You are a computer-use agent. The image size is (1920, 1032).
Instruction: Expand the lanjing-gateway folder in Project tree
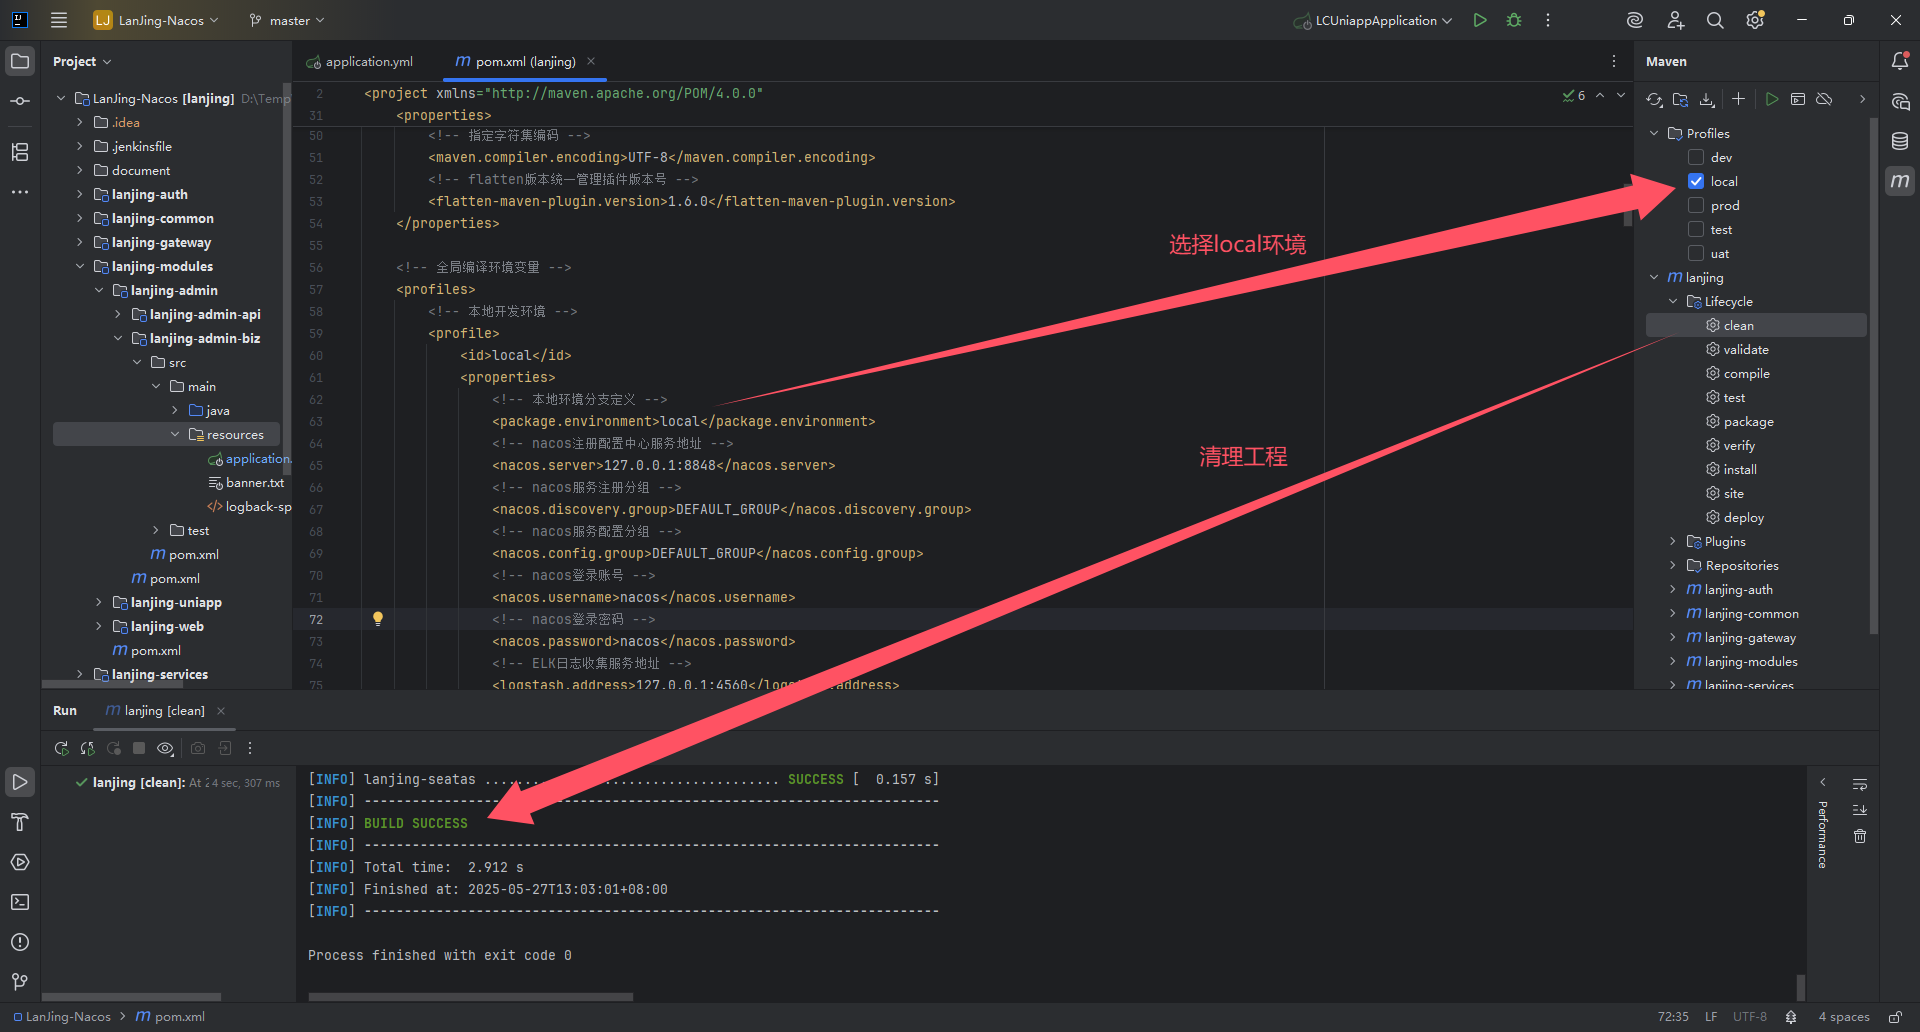tap(80, 242)
